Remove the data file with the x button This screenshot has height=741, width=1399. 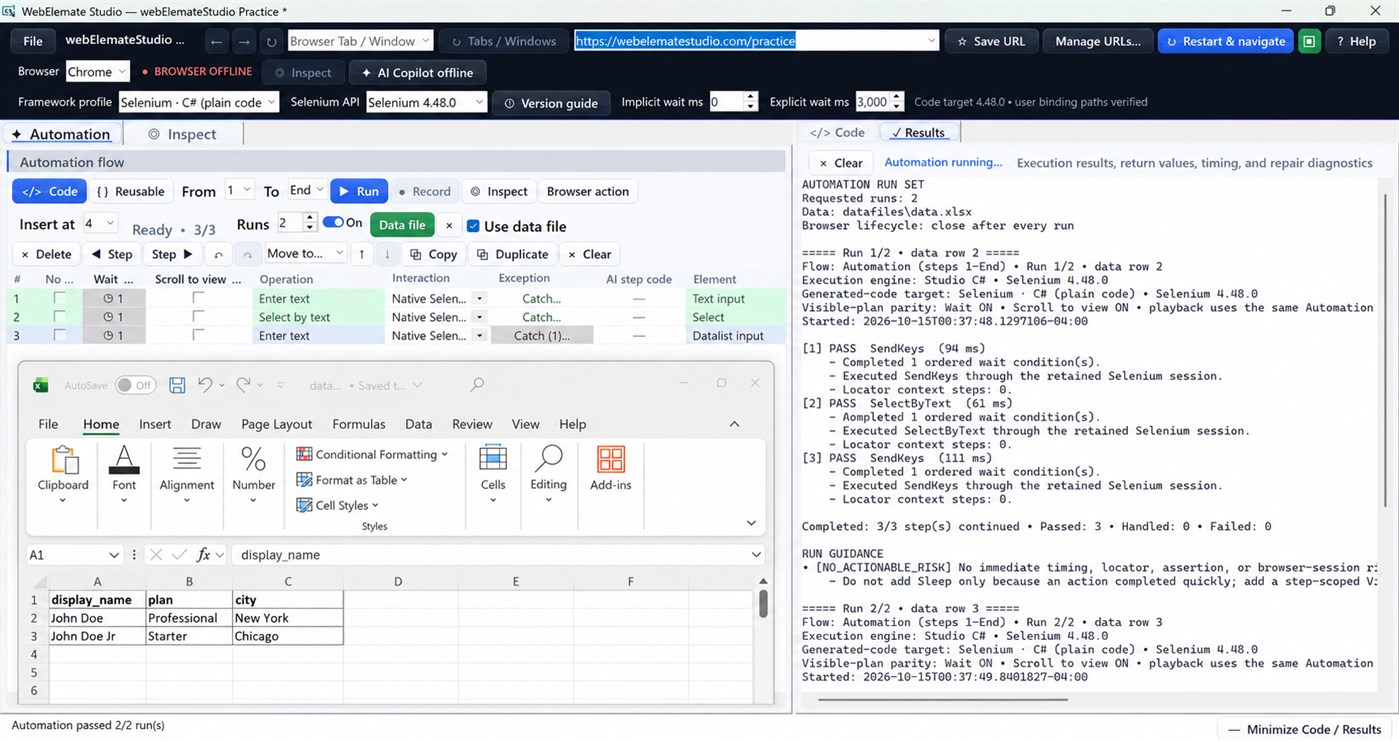[449, 225]
